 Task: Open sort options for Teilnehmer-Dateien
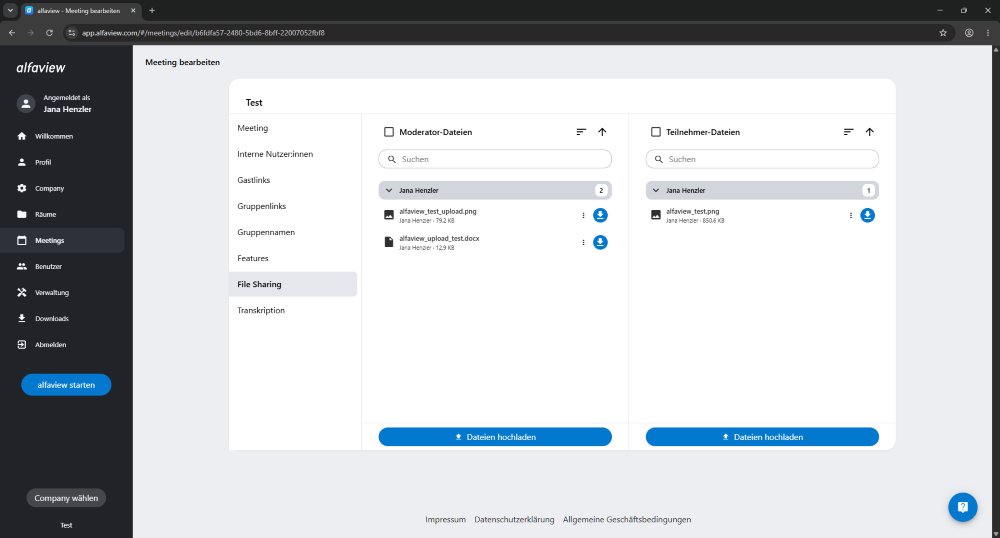coord(848,132)
